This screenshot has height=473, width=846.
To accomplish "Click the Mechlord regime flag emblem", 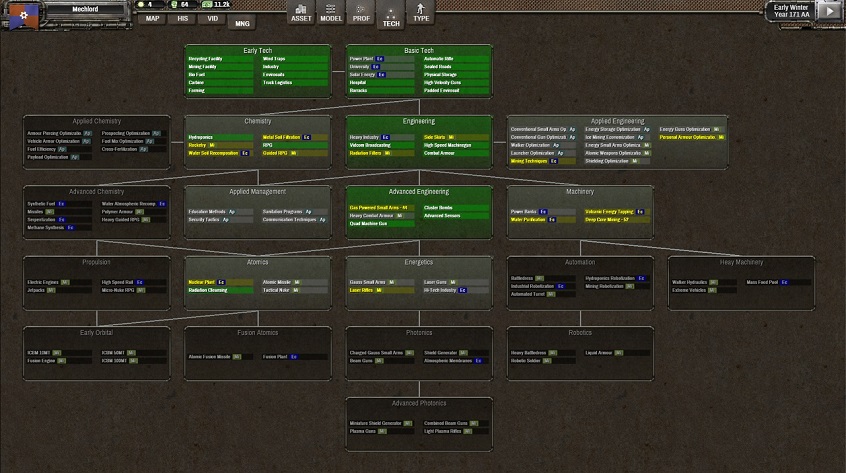I will click(x=24, y=16).
